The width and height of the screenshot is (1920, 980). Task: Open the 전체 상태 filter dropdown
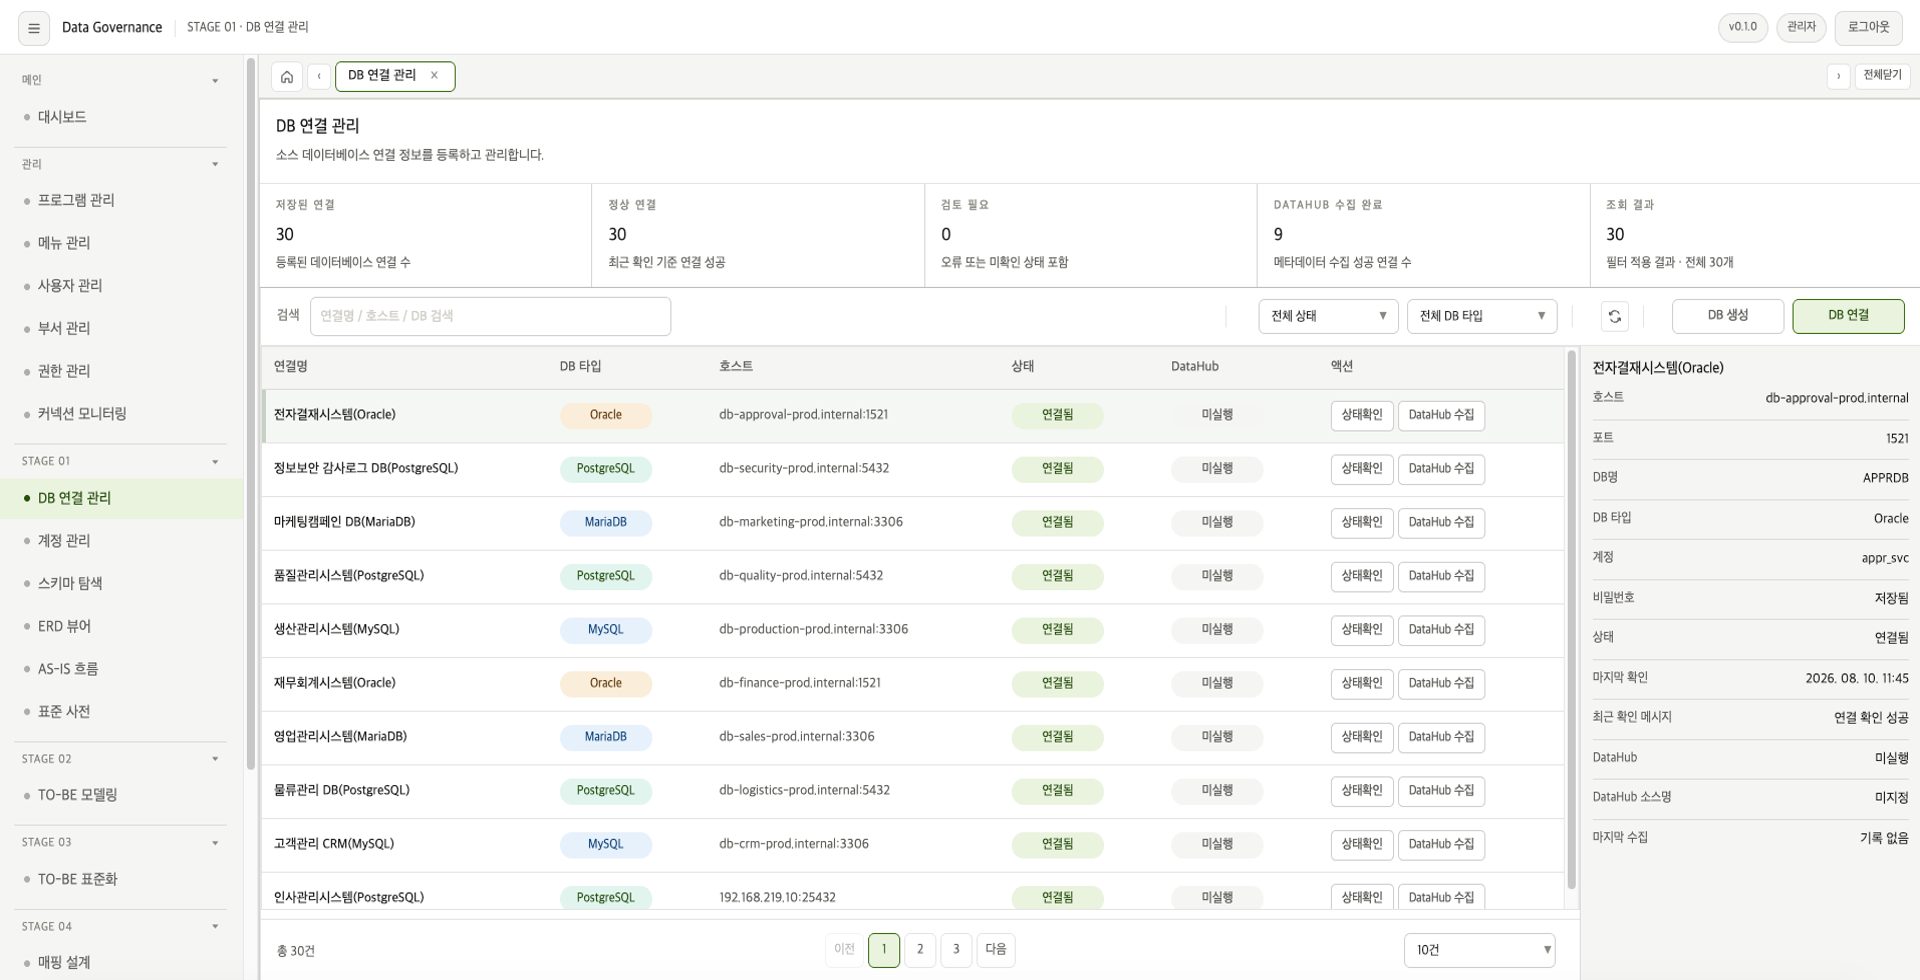(1328, 316)
